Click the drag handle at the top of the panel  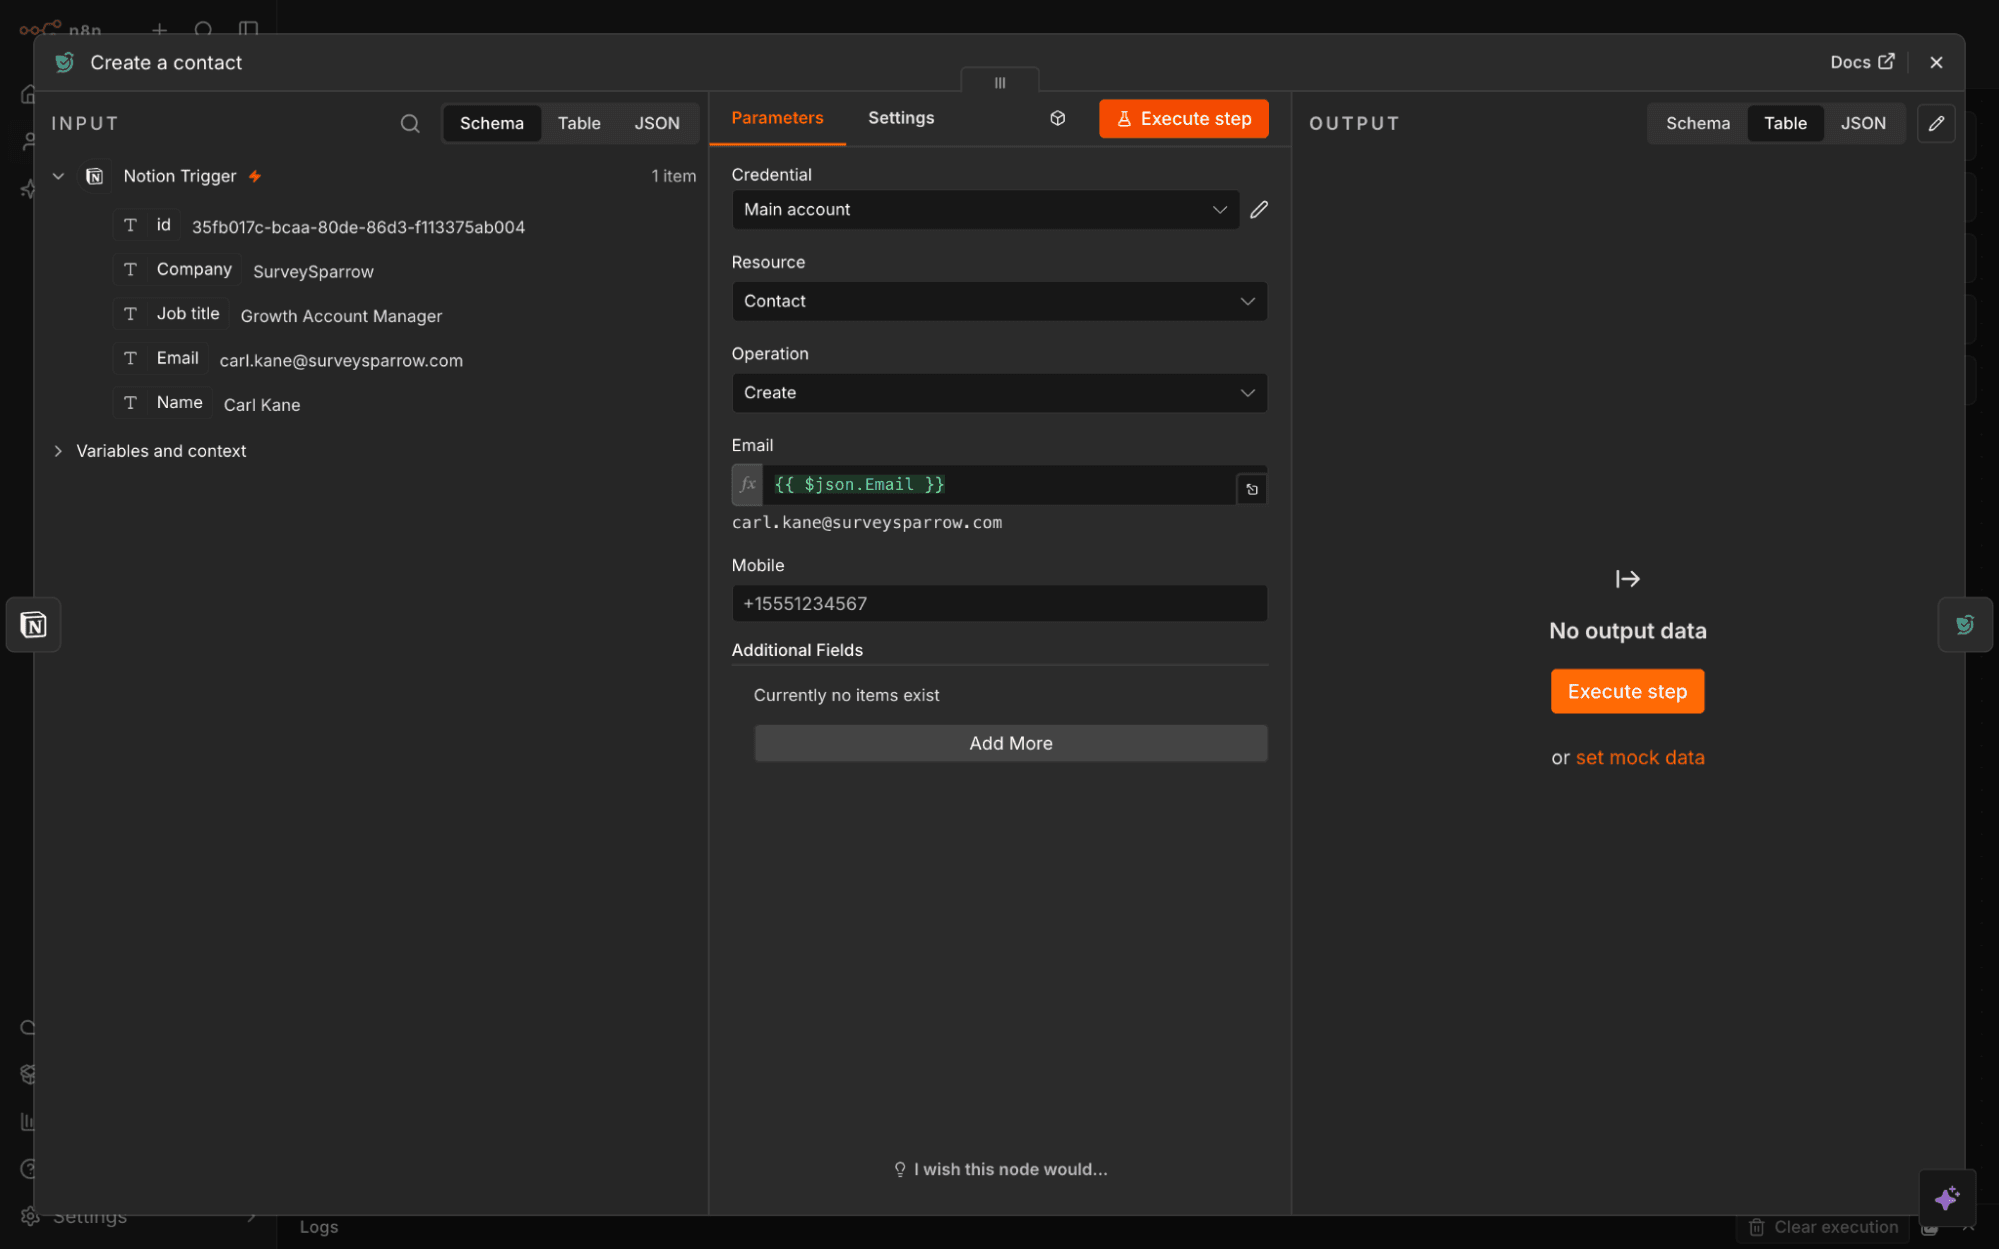(999, 82)
